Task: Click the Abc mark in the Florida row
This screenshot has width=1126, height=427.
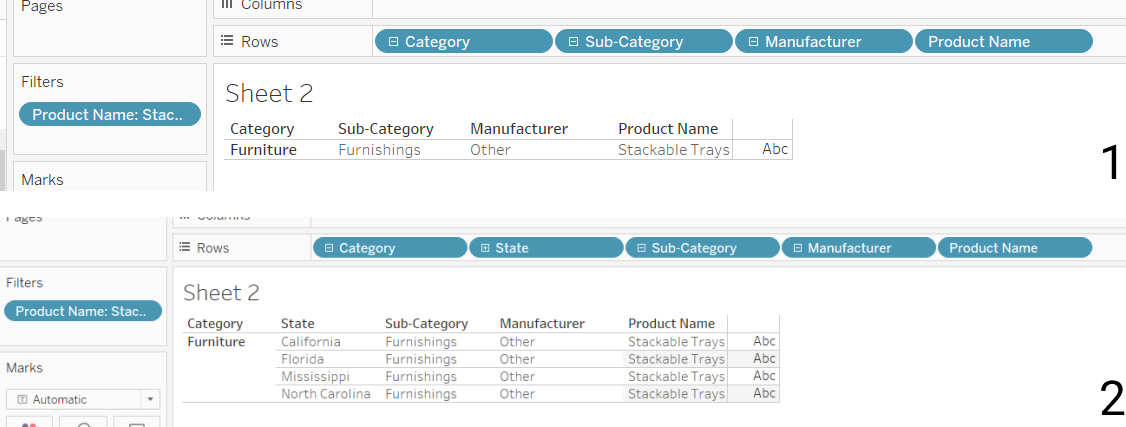Action: [764, 359]
